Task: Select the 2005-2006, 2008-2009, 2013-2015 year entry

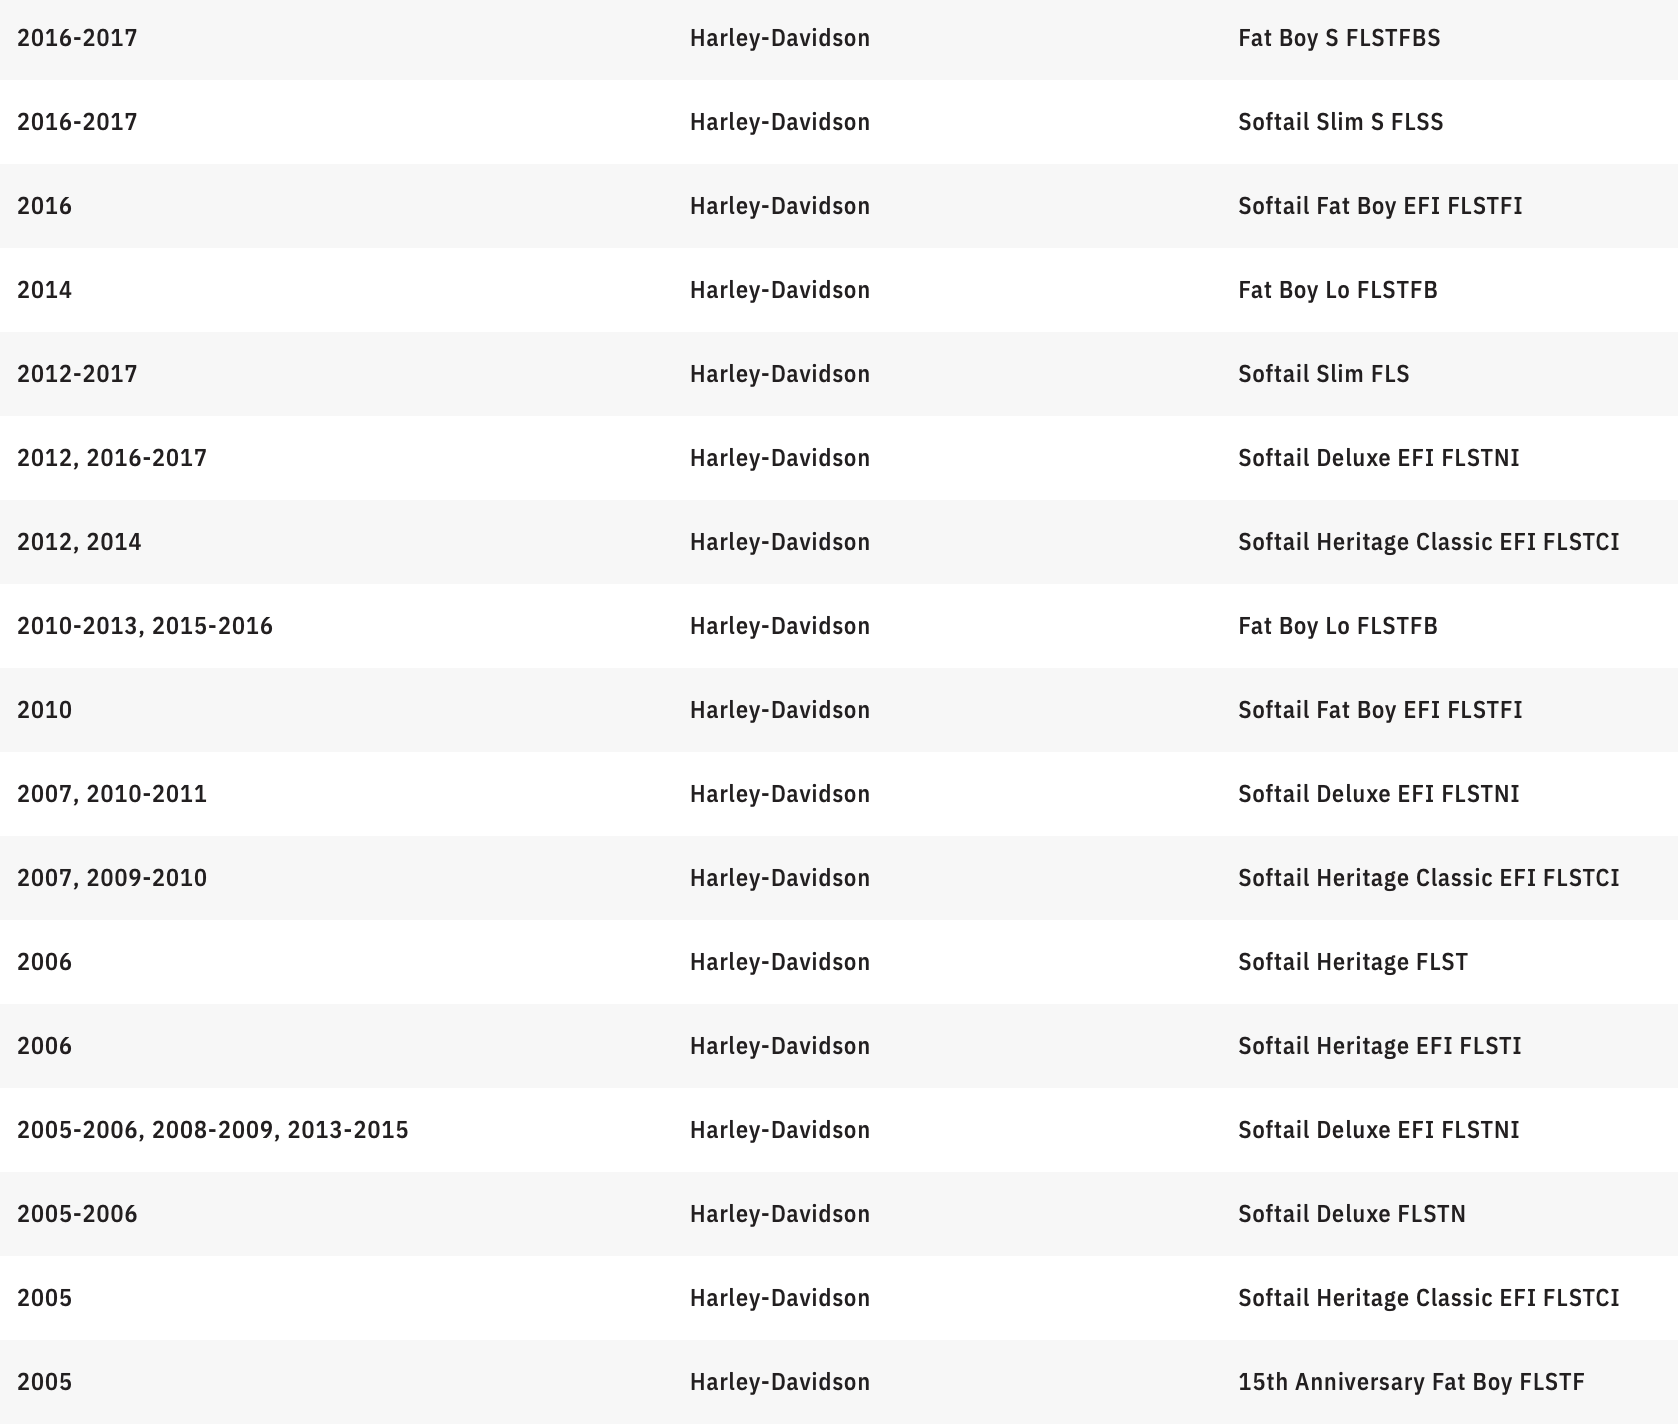Action: 213,1130
